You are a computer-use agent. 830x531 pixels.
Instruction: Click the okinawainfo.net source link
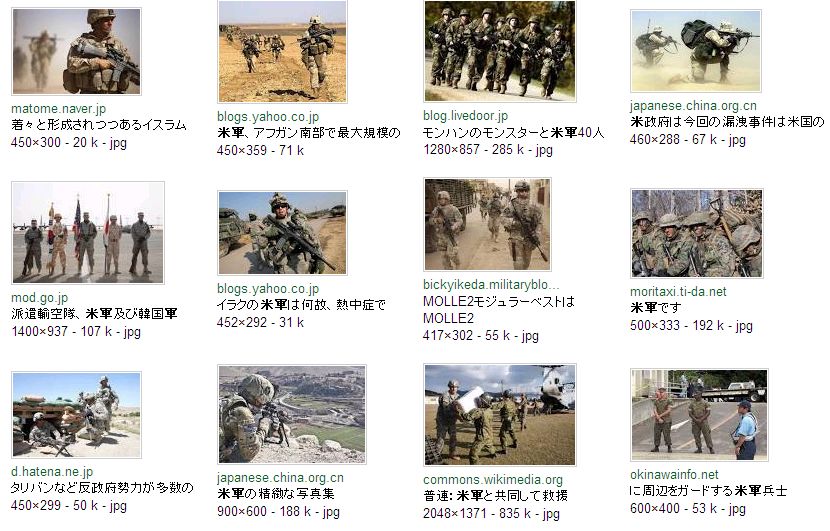click(x=674, y=474)
